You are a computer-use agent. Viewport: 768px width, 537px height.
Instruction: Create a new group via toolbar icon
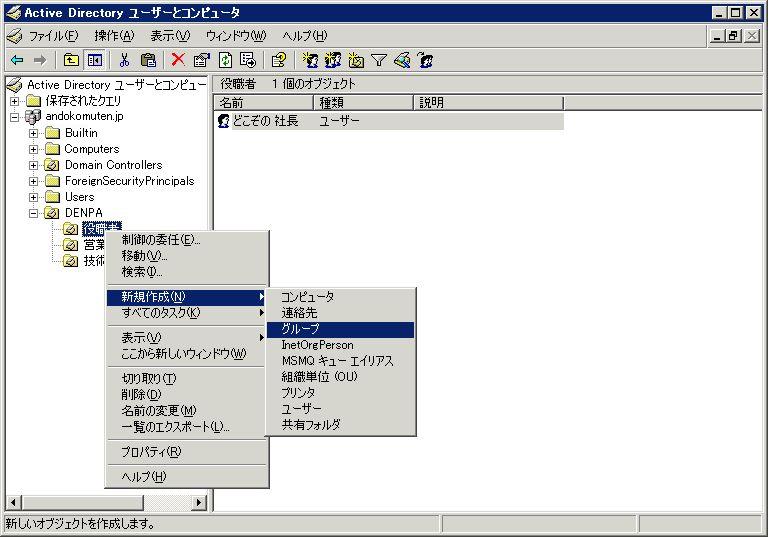pos(333,60)
